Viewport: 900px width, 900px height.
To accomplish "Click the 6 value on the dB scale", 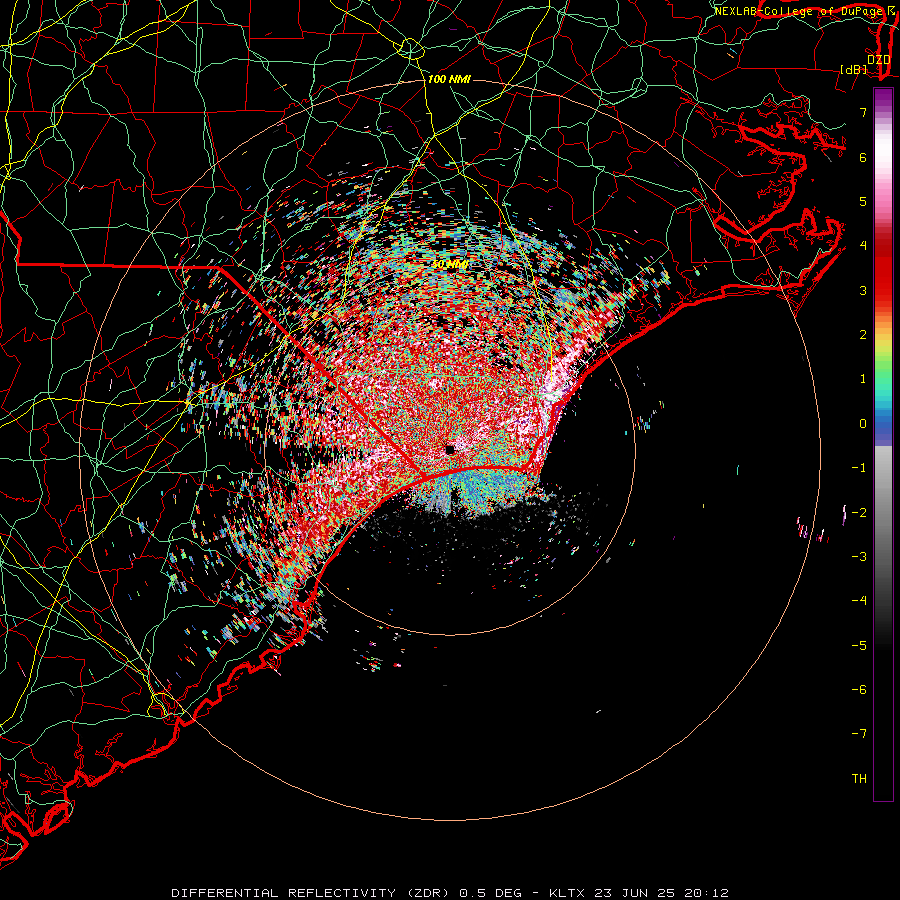I will (x=863, y=157).
